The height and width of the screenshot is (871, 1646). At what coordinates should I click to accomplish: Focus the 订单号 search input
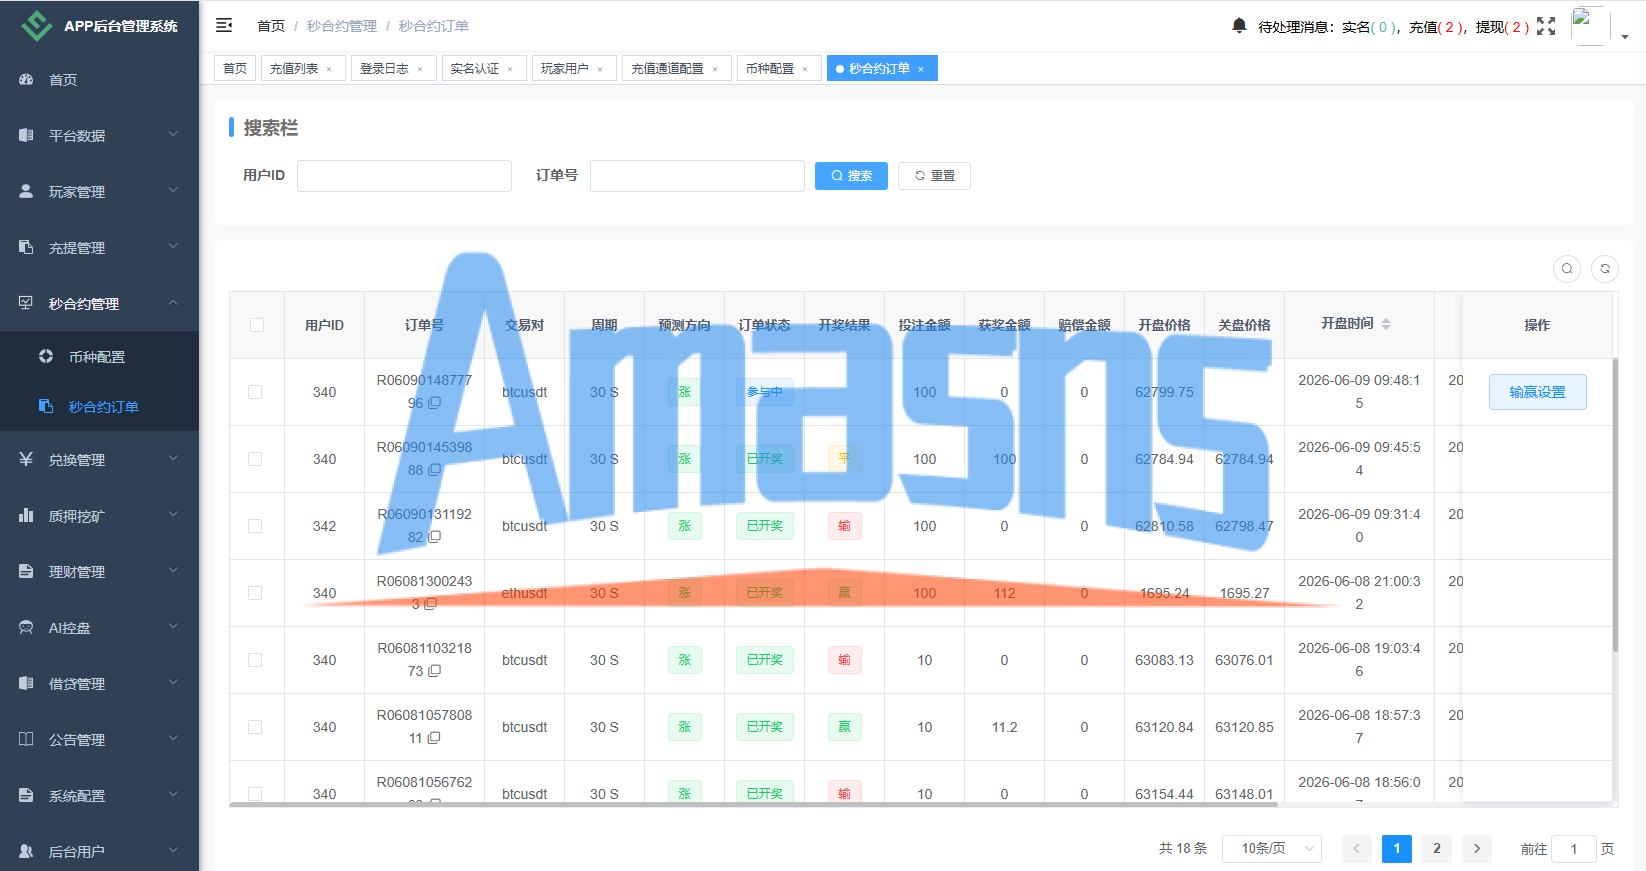(x=697, y=176)
